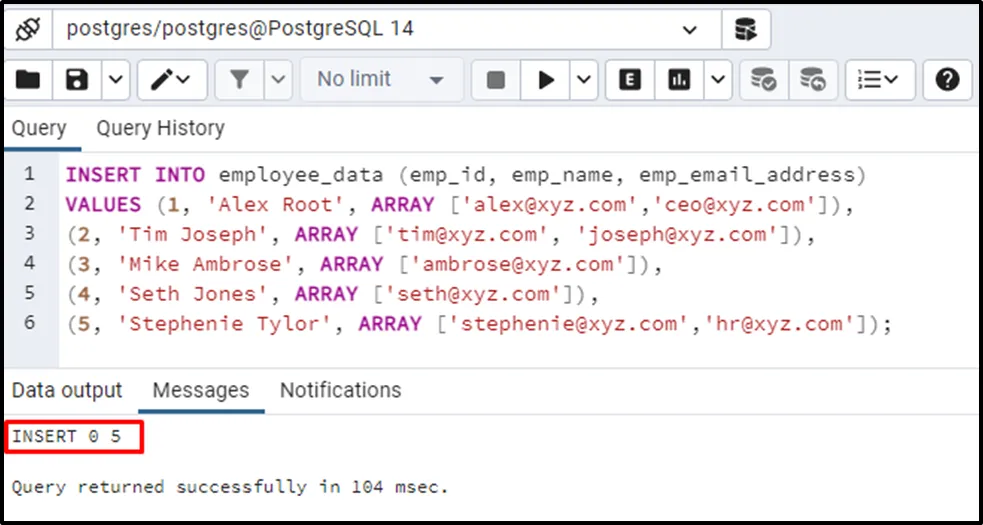The width and height of the screenshot is (983, 525).
Task: Click inside line 1 of query editor
Action: [x=460, y=175]
